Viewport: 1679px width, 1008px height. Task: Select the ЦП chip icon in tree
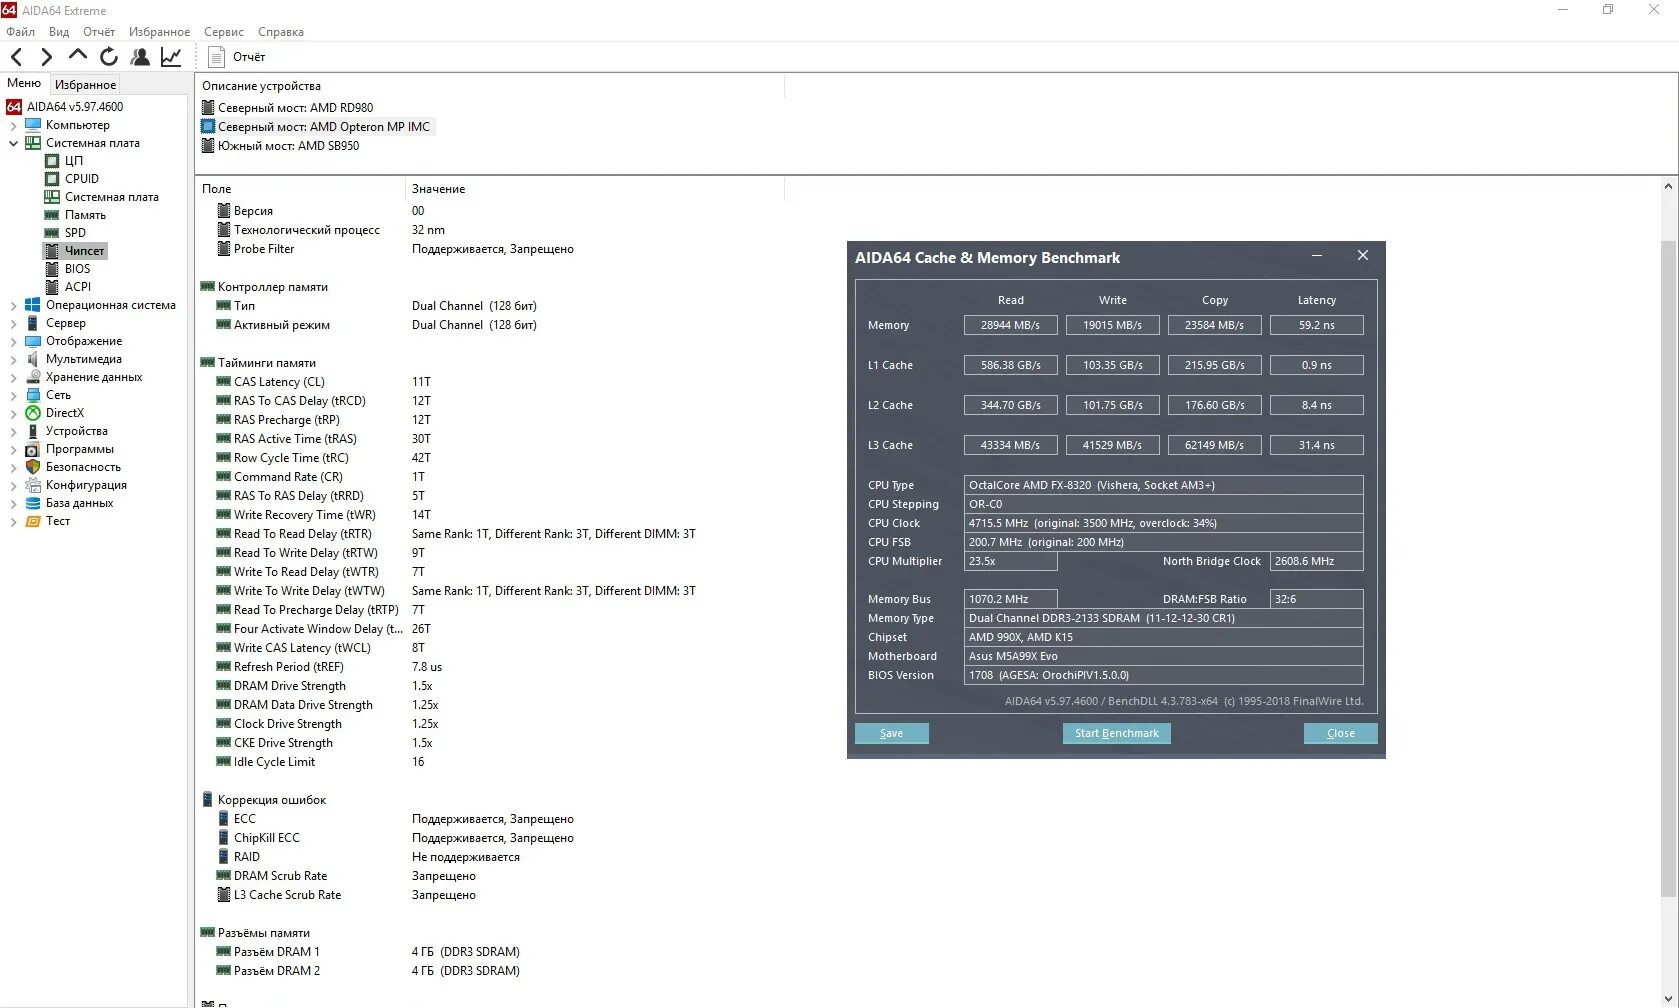52,161
